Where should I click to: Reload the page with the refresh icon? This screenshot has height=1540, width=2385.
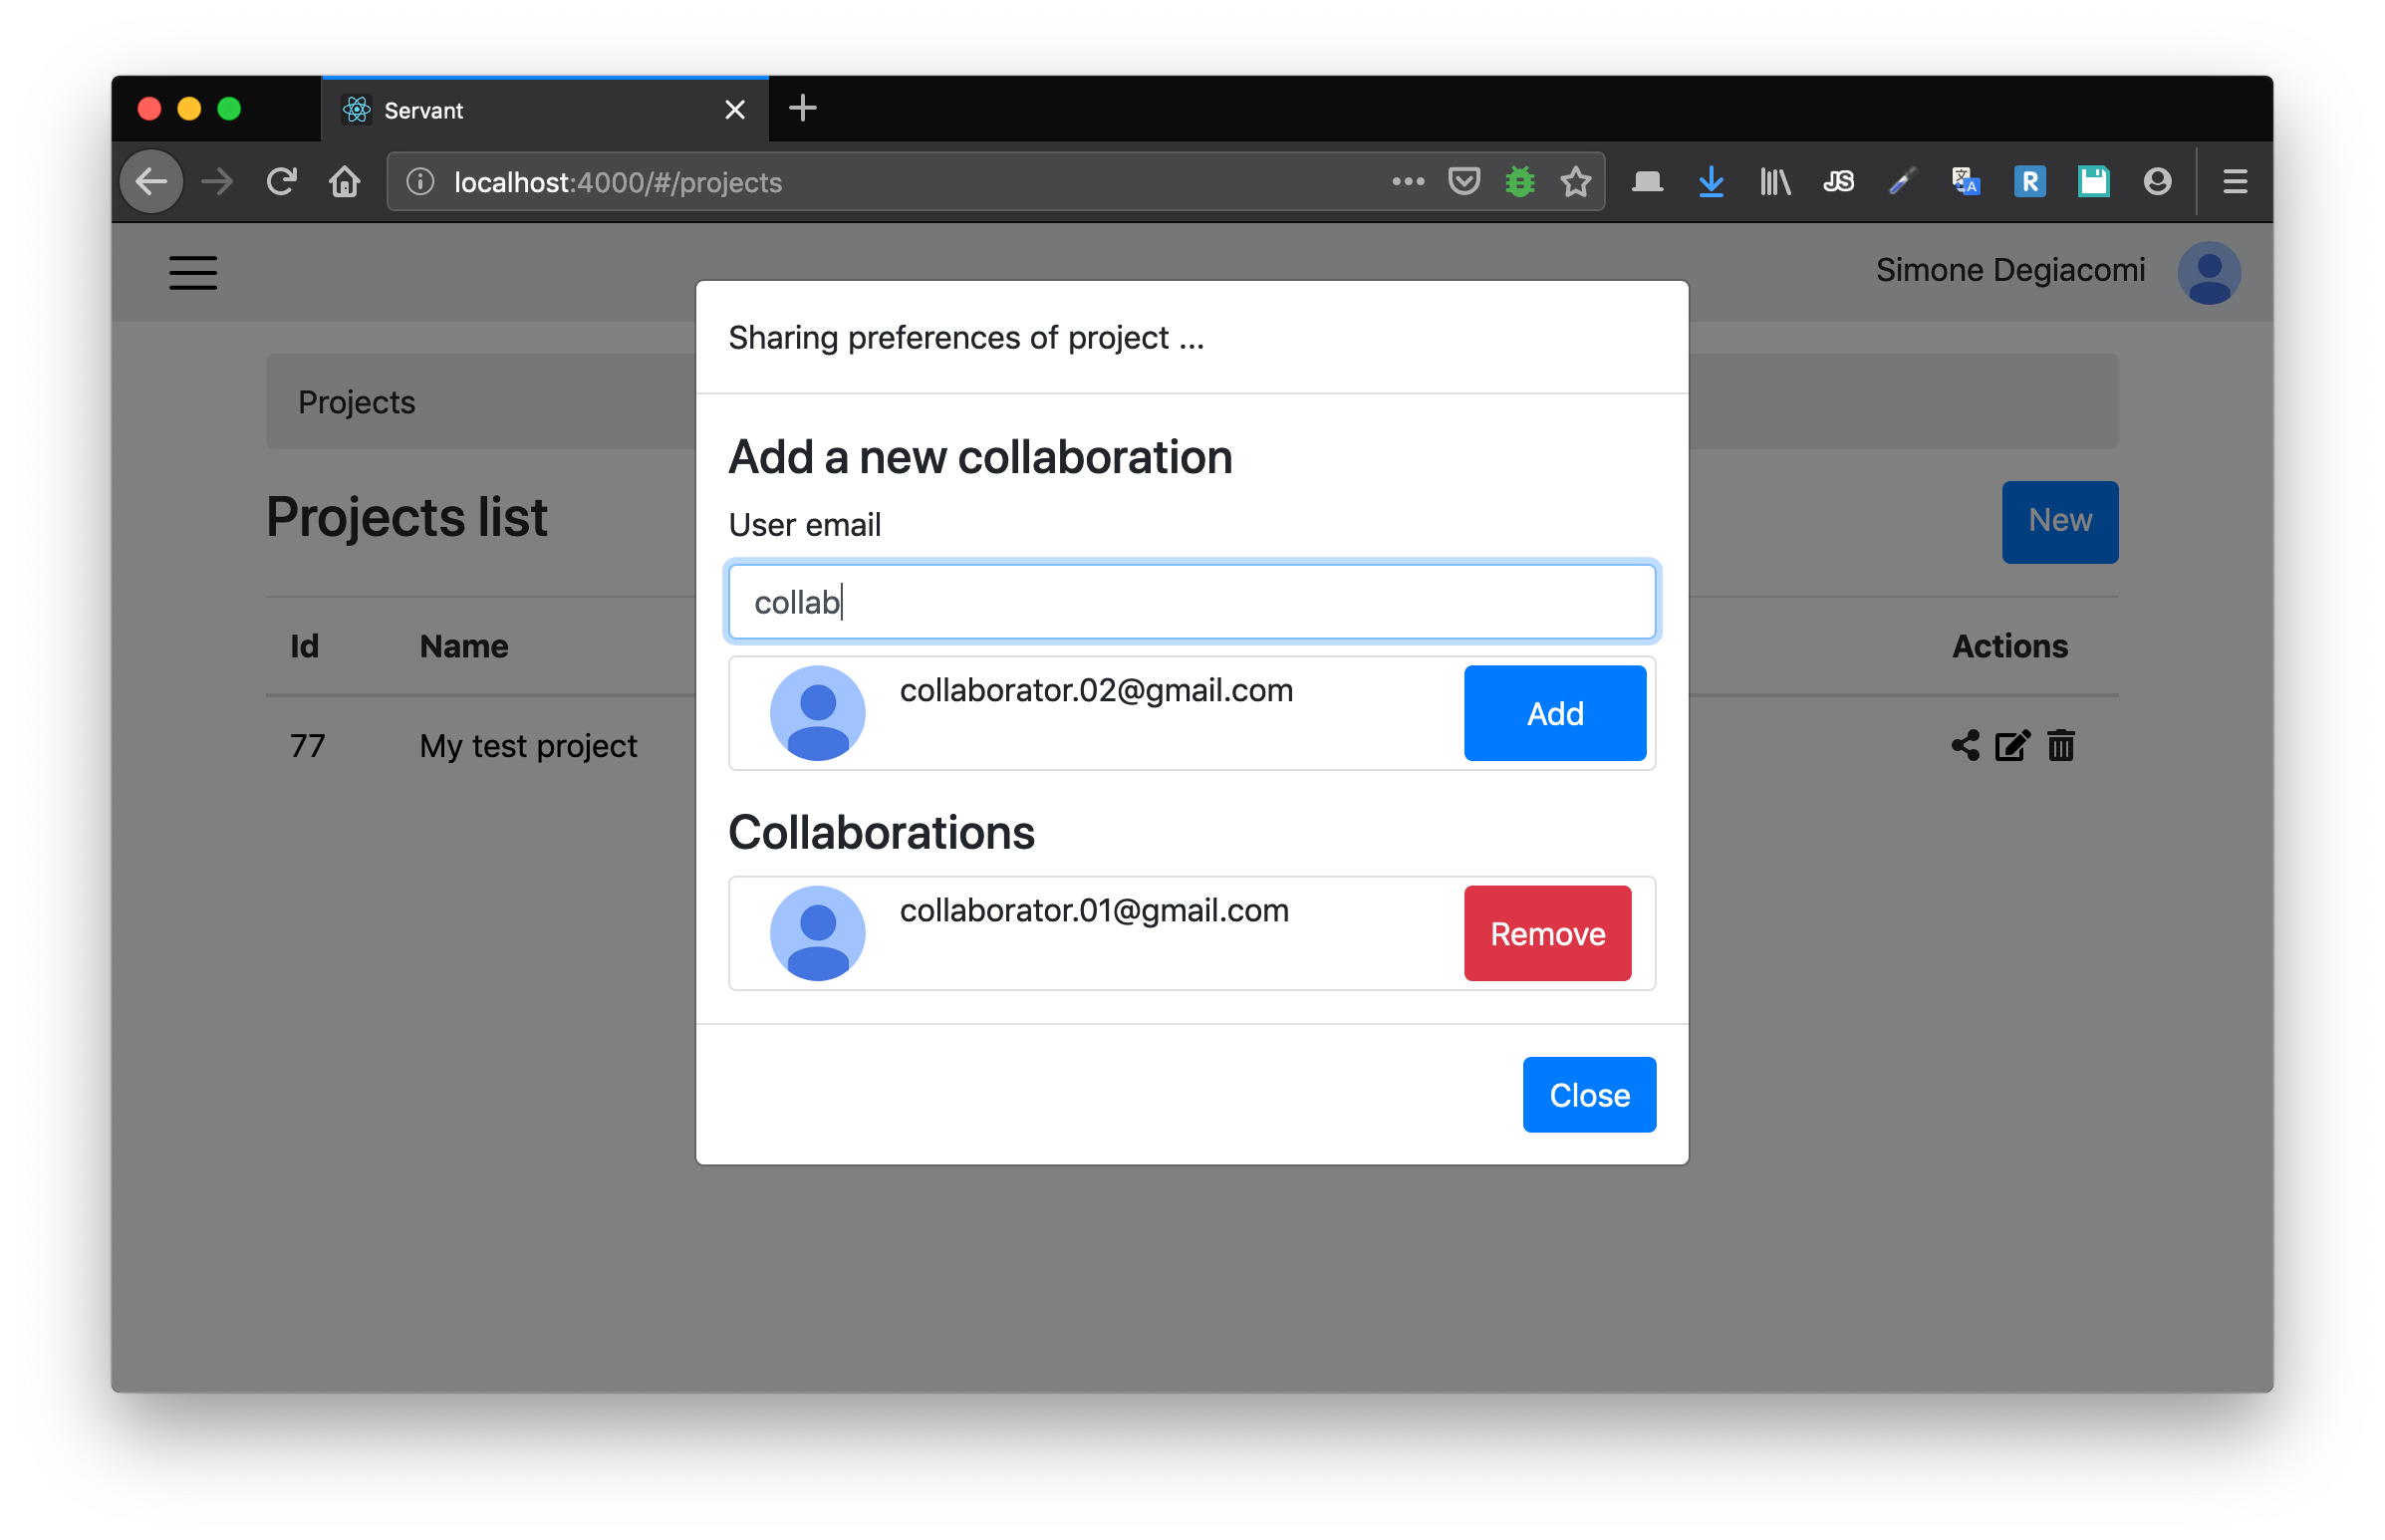(x=282, y=182)
